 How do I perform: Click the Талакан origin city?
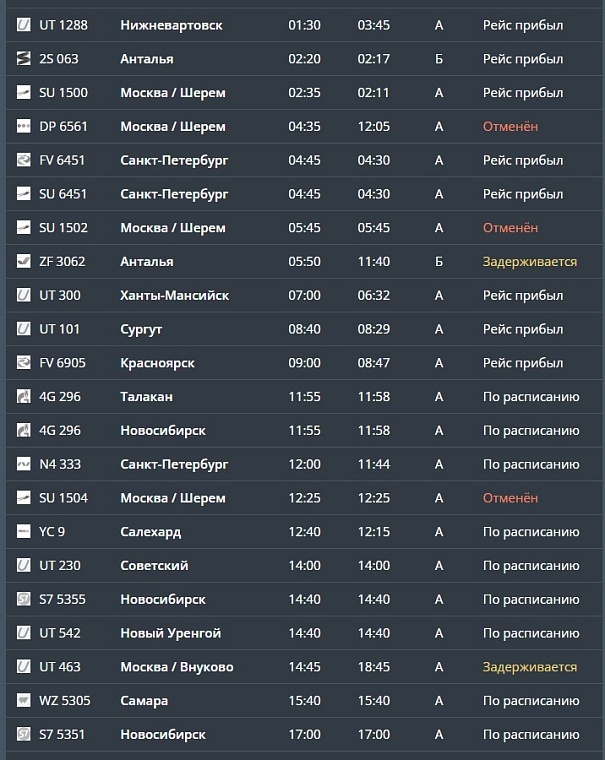146,396
